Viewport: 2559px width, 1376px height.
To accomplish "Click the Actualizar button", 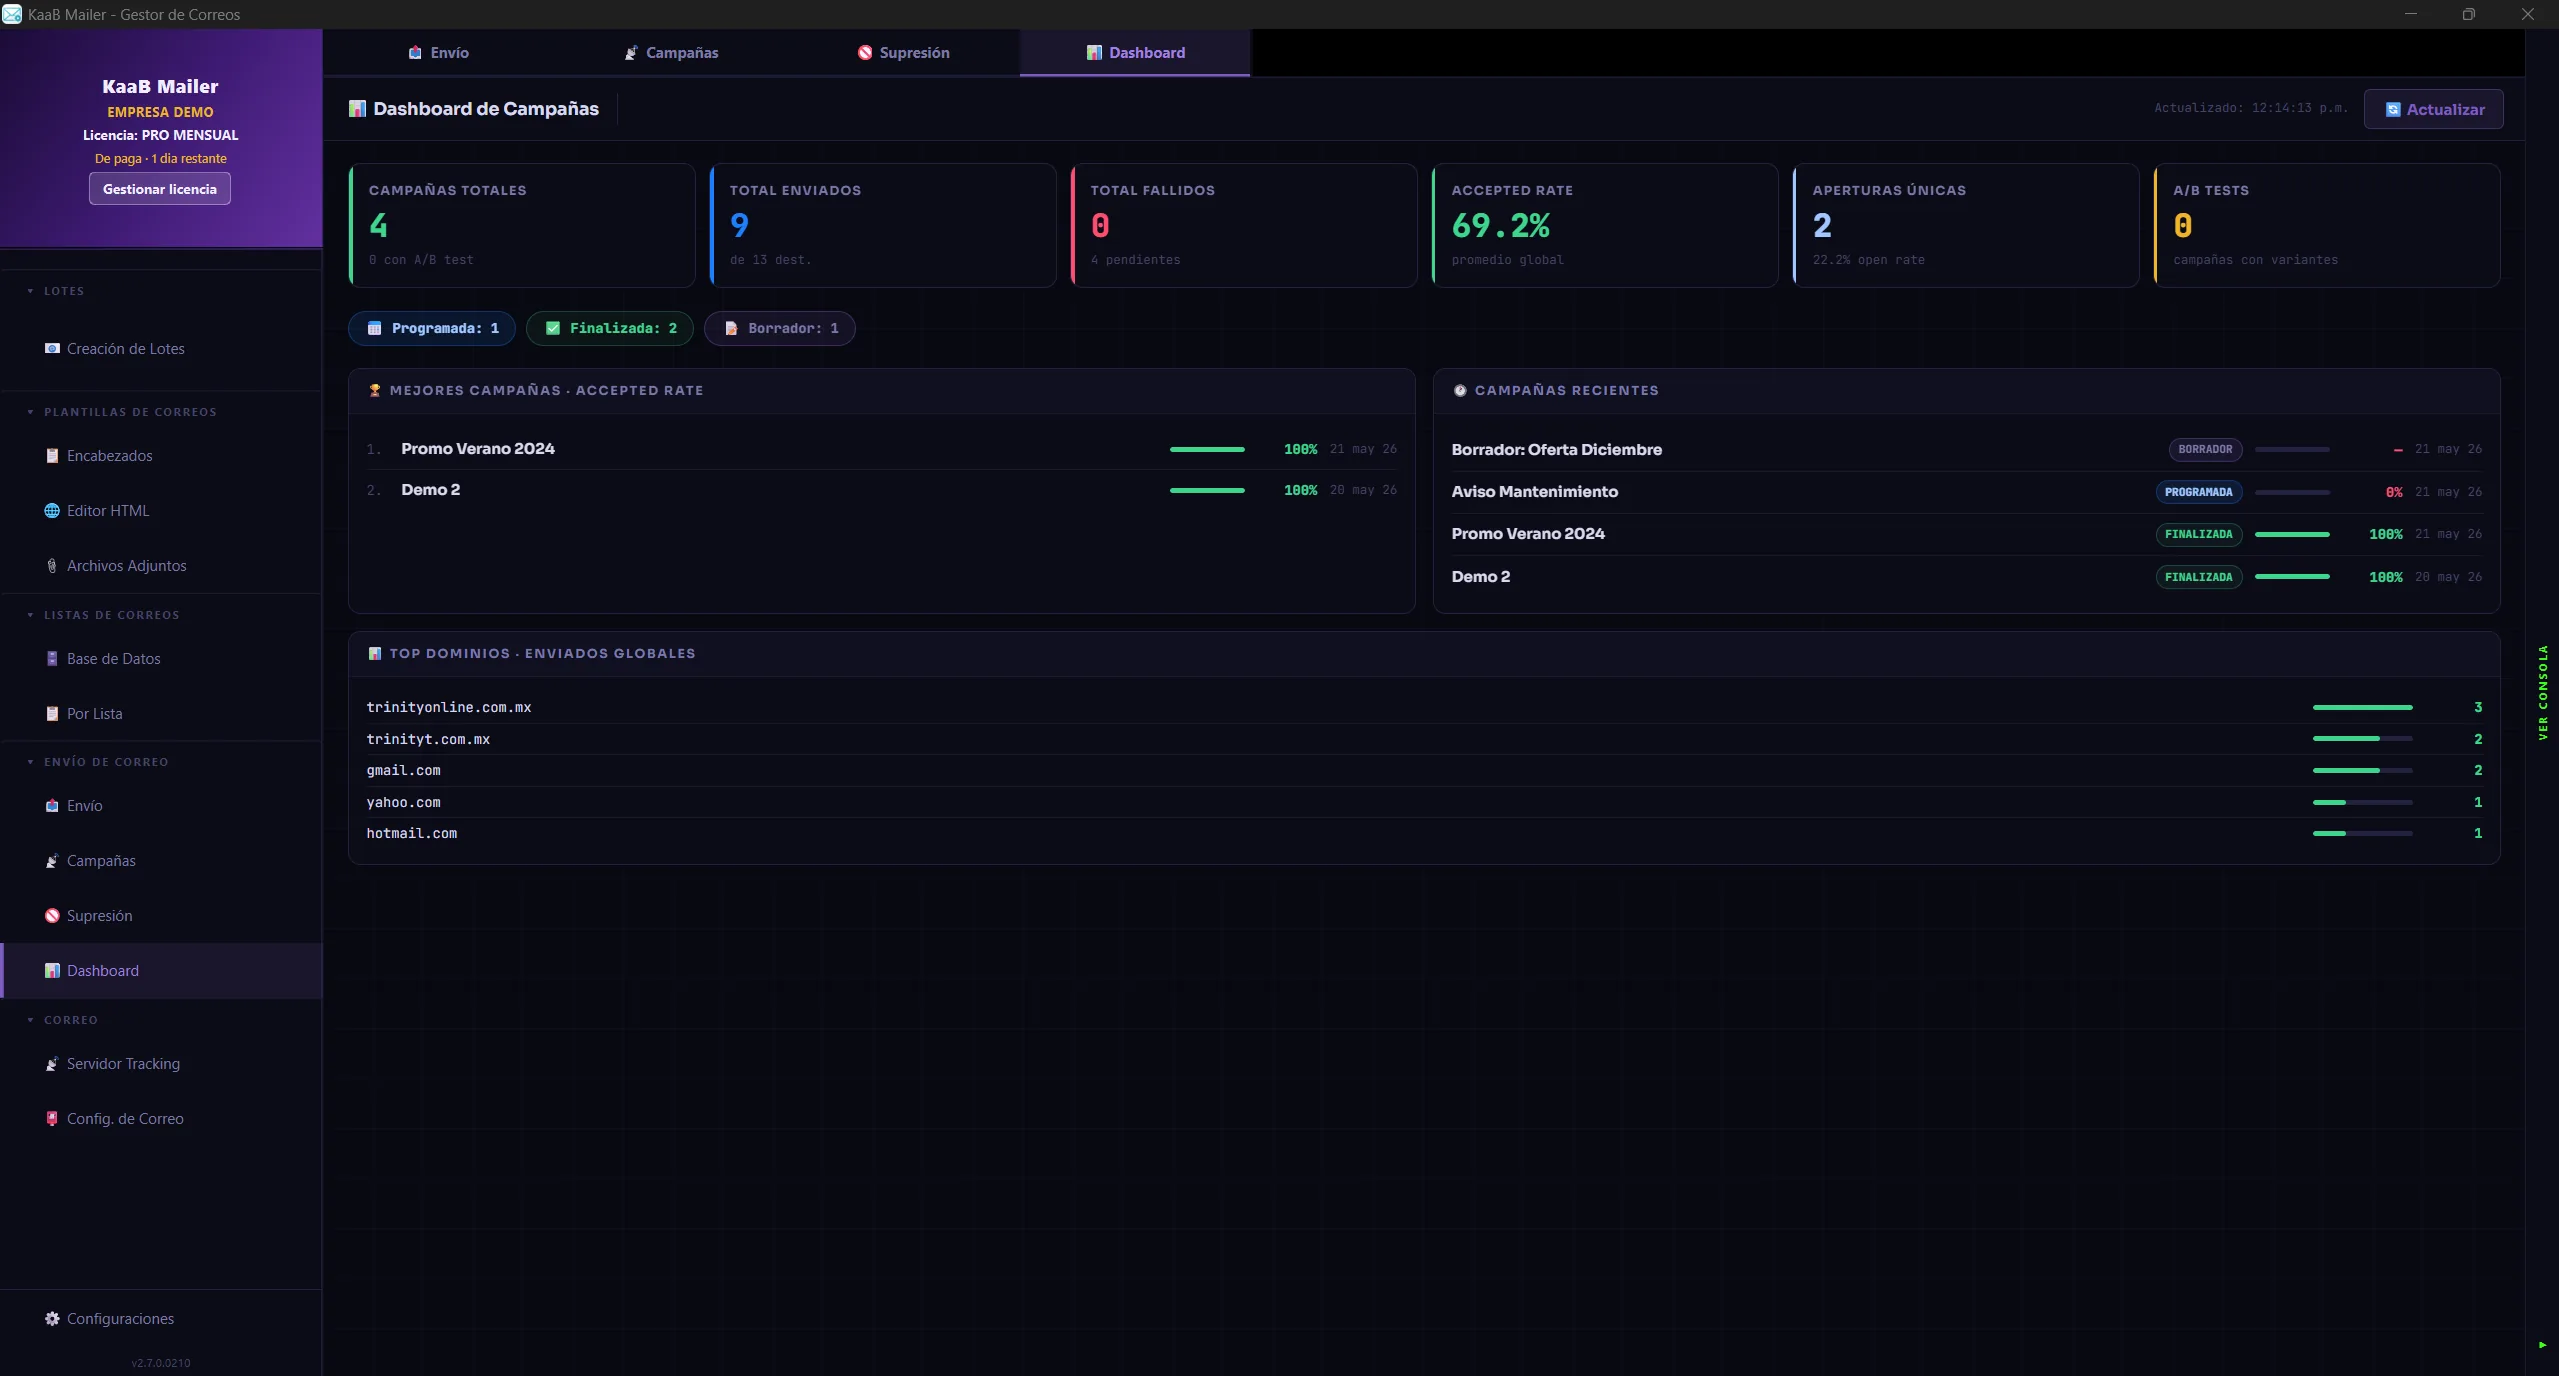I will click(2433, 109).
